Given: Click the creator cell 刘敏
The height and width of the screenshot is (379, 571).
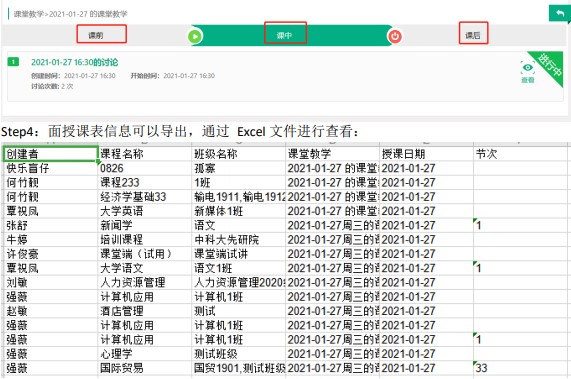Looking at the screenshot, I should 51,283.
